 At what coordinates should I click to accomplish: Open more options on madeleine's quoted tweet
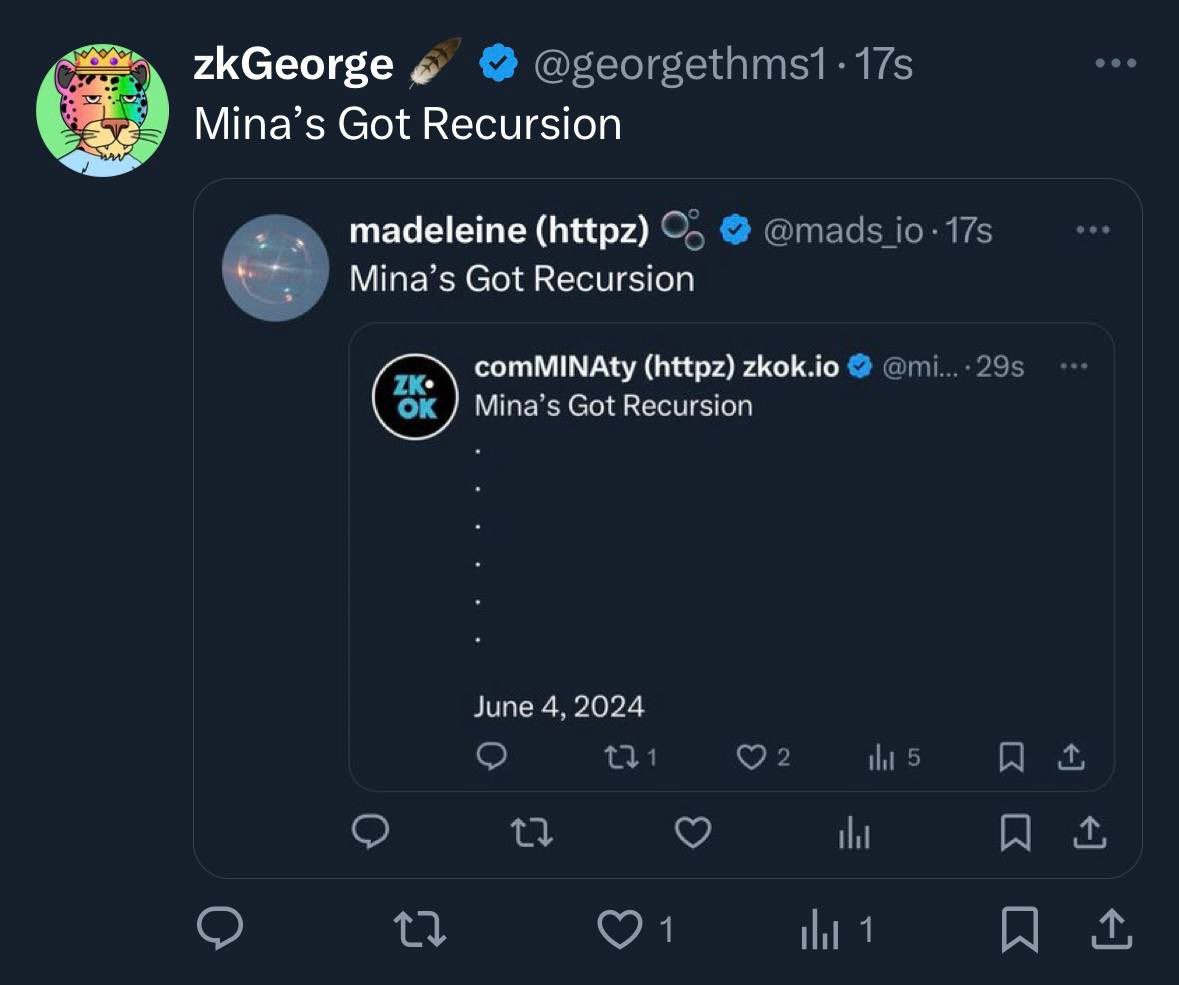[x=1093, y=231]
